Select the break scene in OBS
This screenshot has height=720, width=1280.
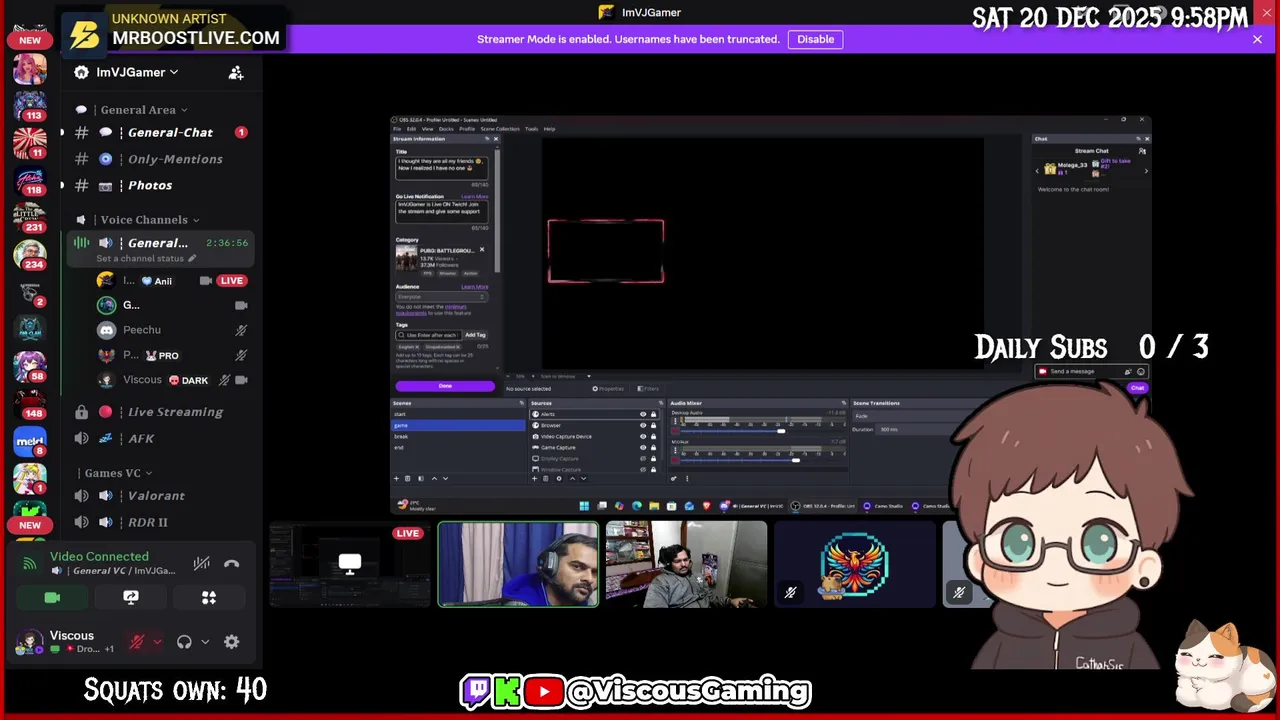coord(459,436)
